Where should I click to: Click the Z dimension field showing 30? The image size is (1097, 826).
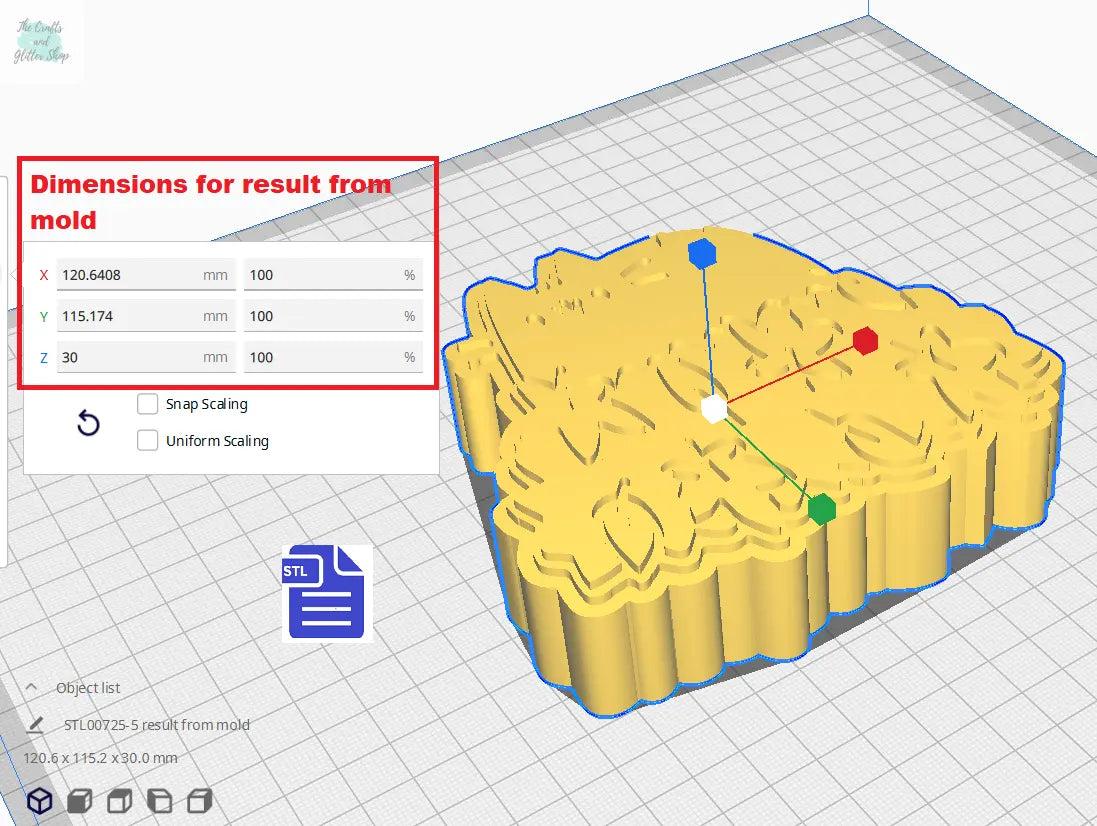click(x=130, y=357)
